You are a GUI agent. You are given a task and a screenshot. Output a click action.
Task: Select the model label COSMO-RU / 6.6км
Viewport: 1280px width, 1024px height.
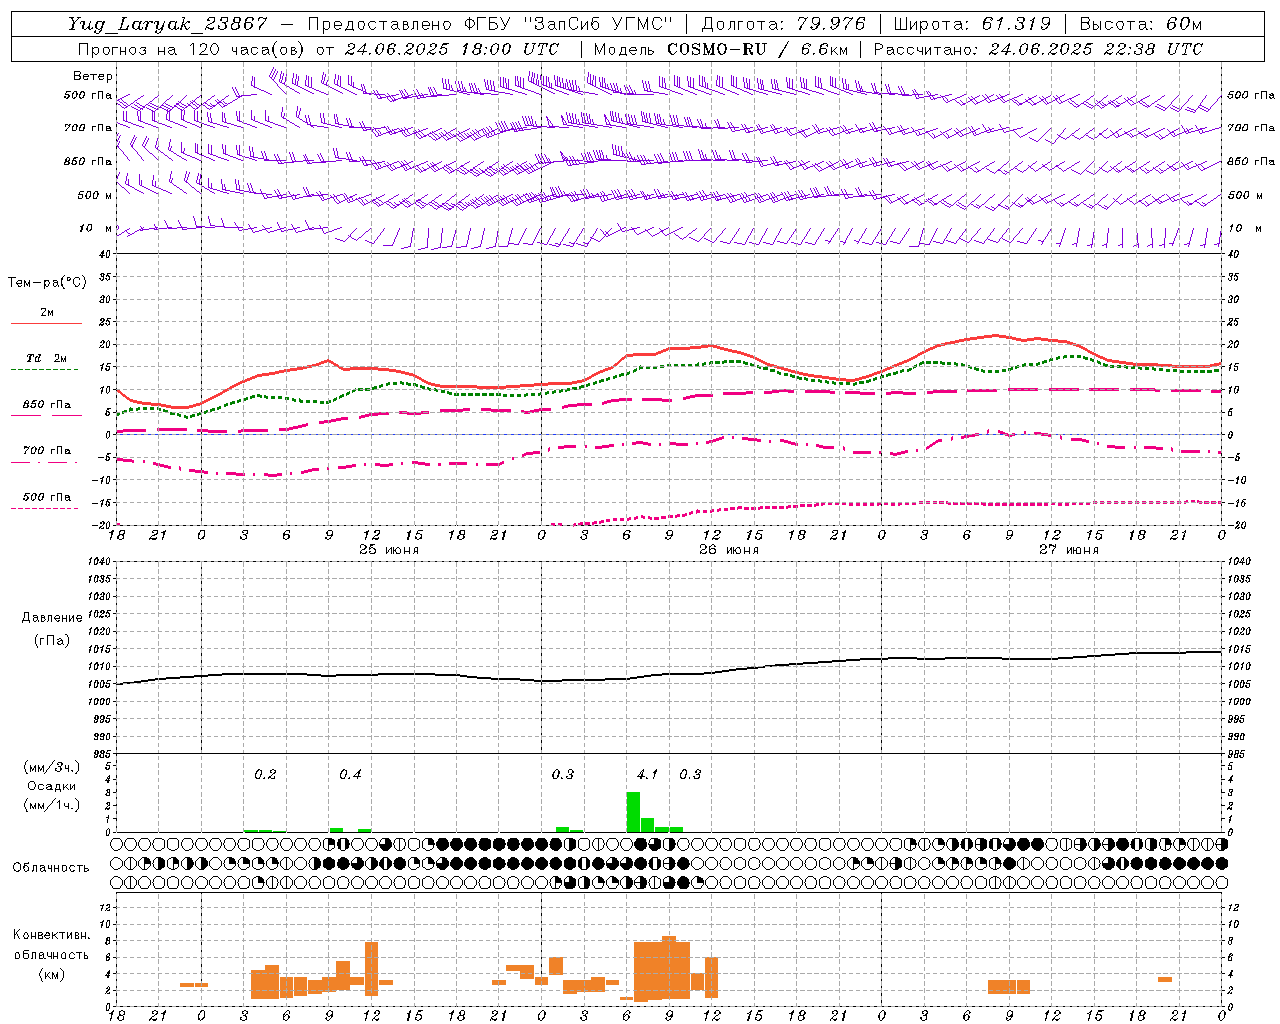click(x=757, y=49)
